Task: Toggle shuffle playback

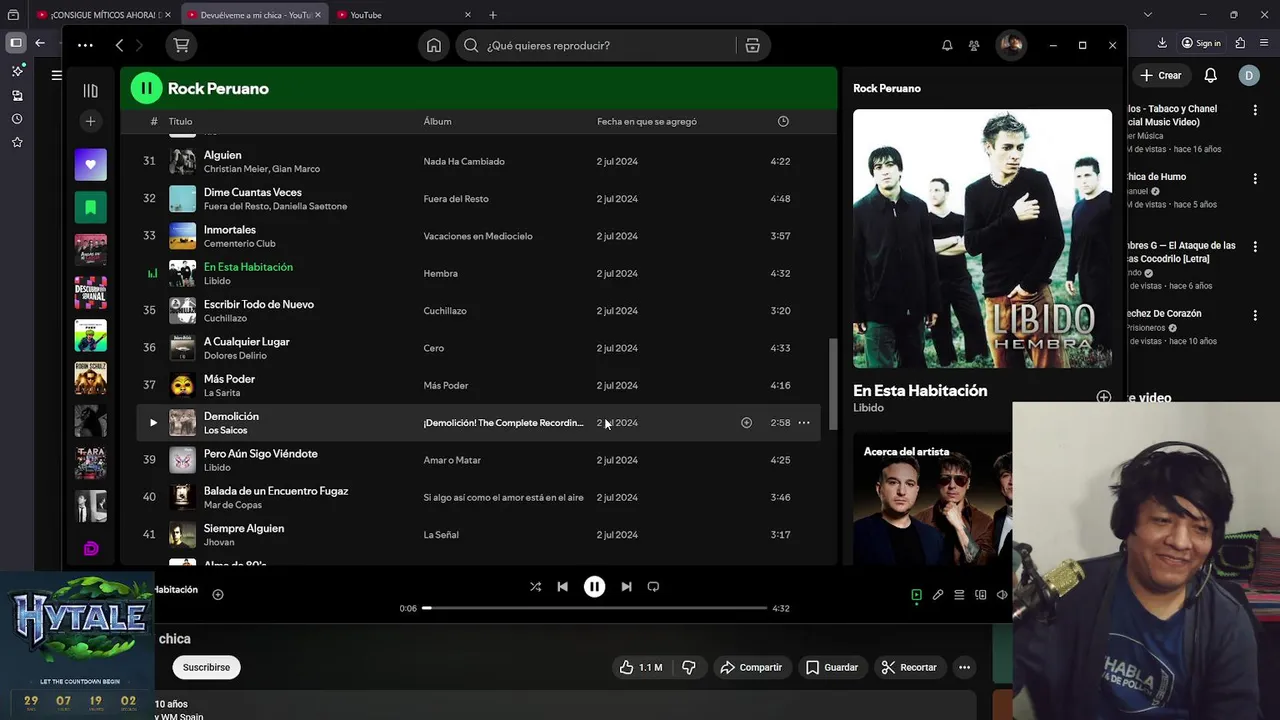Action: [535, 587]
